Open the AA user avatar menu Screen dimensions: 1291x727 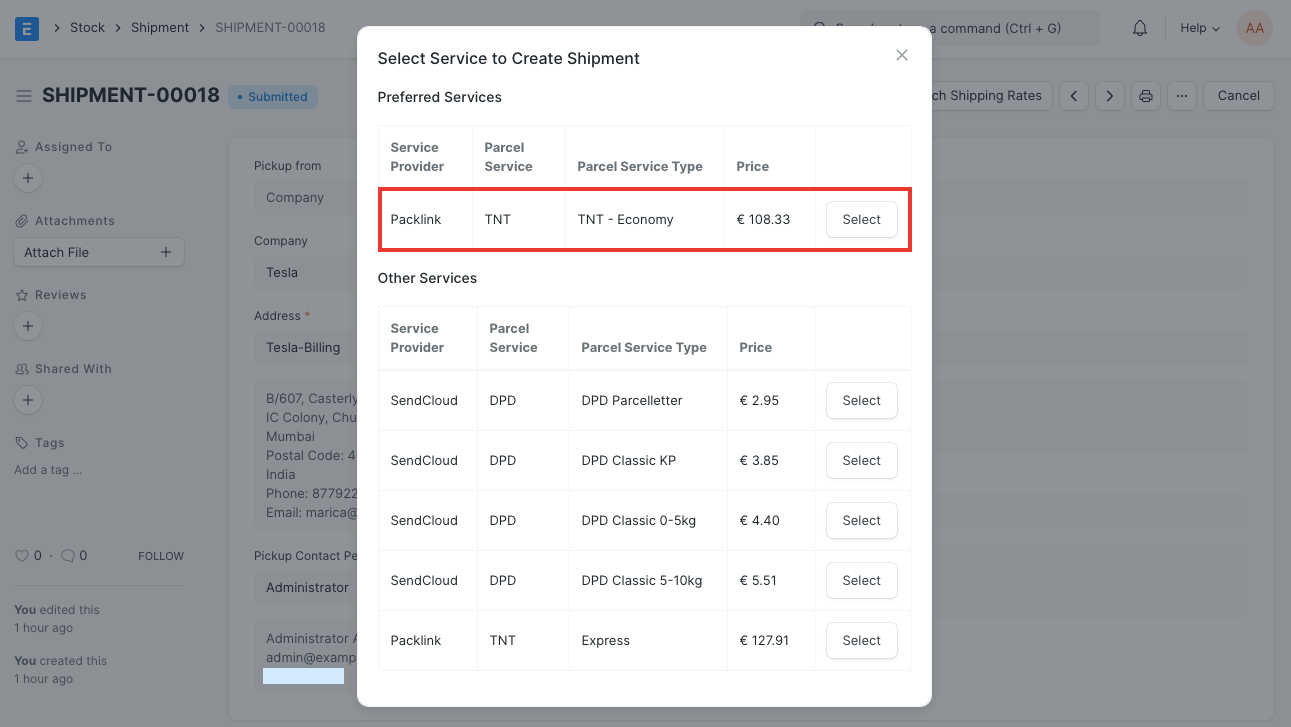1254,28
